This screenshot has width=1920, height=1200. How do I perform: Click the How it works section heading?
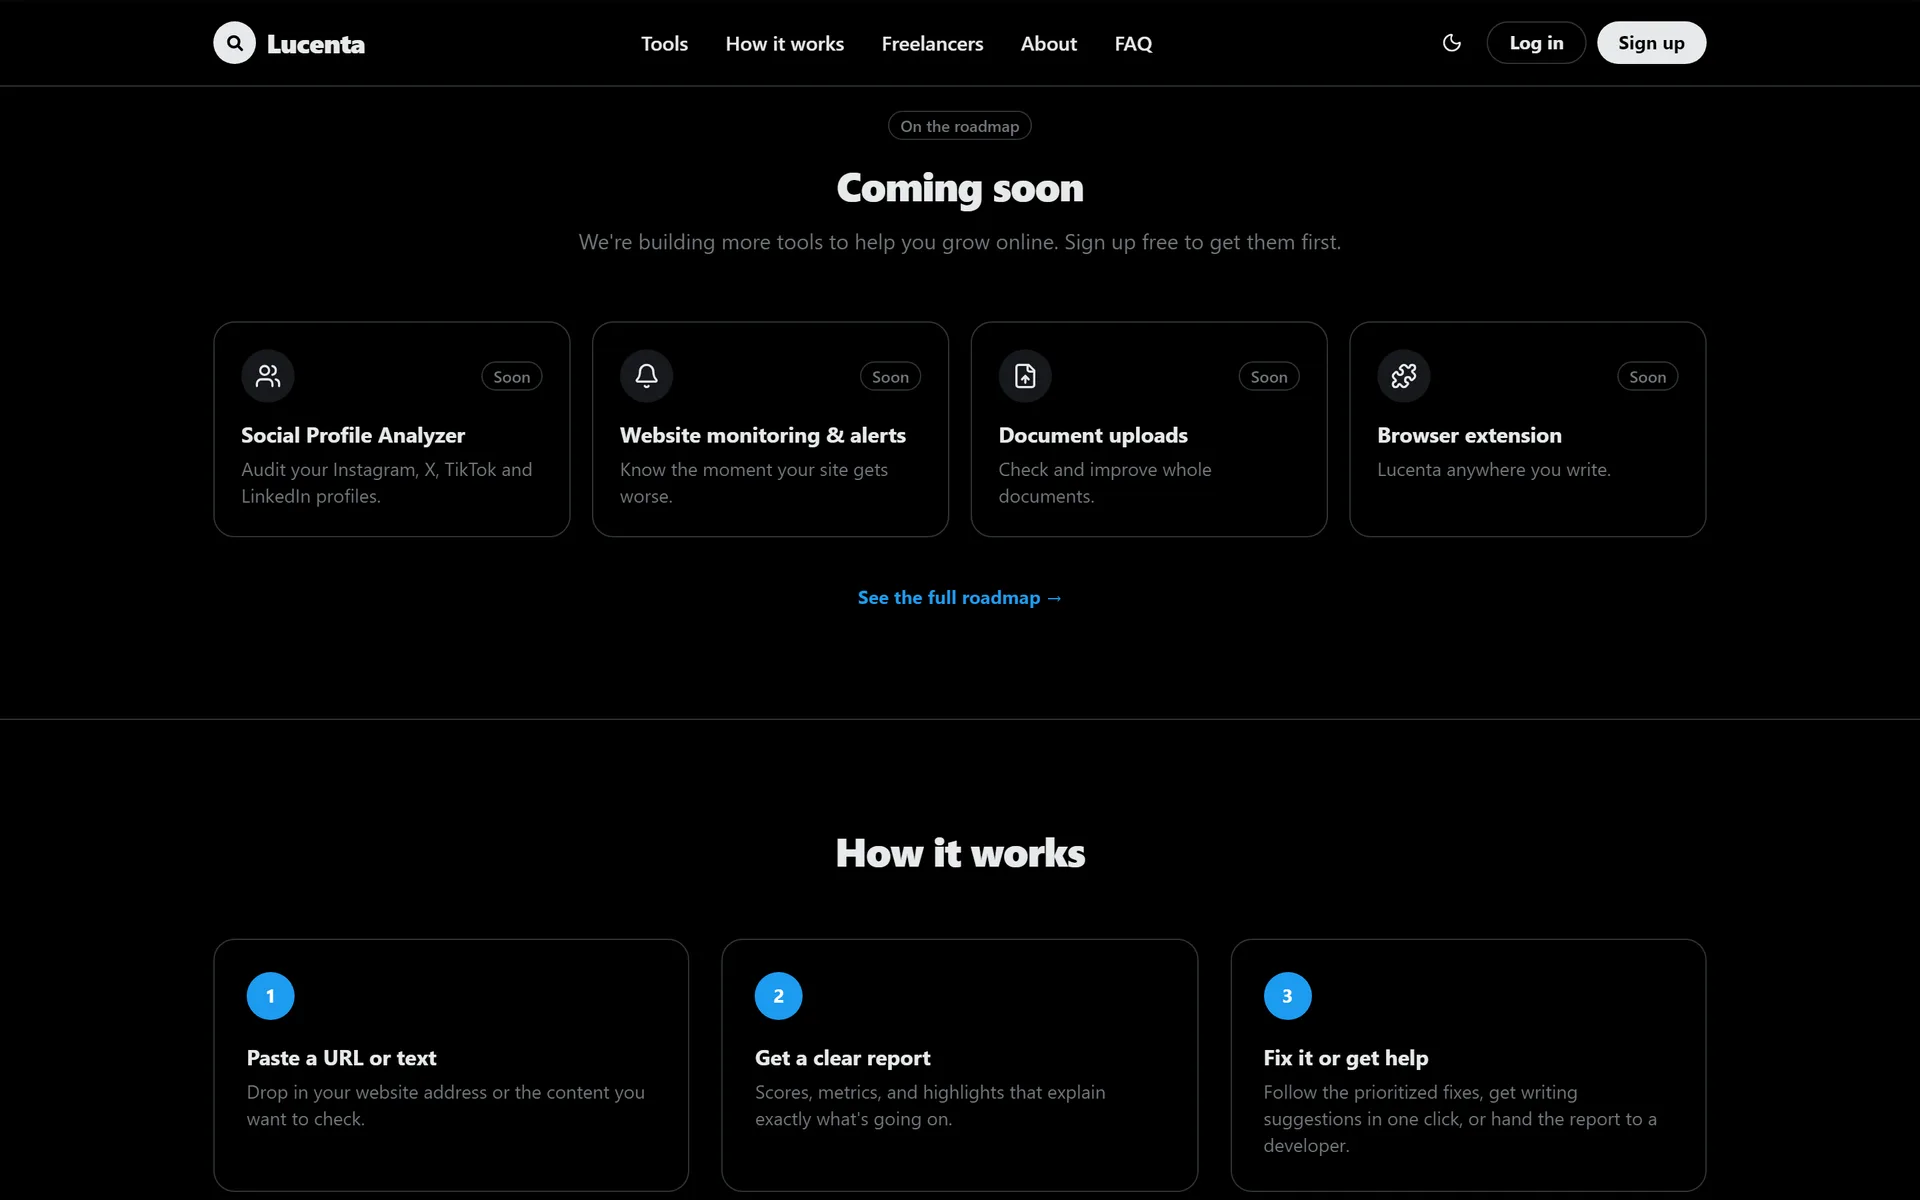960,853
